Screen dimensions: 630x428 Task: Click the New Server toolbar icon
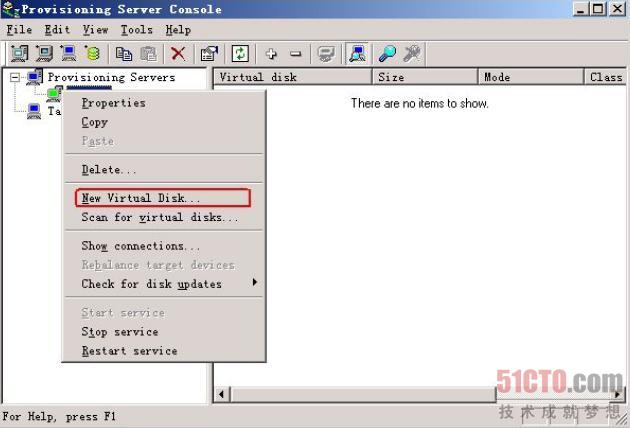(x=19, y=53)
